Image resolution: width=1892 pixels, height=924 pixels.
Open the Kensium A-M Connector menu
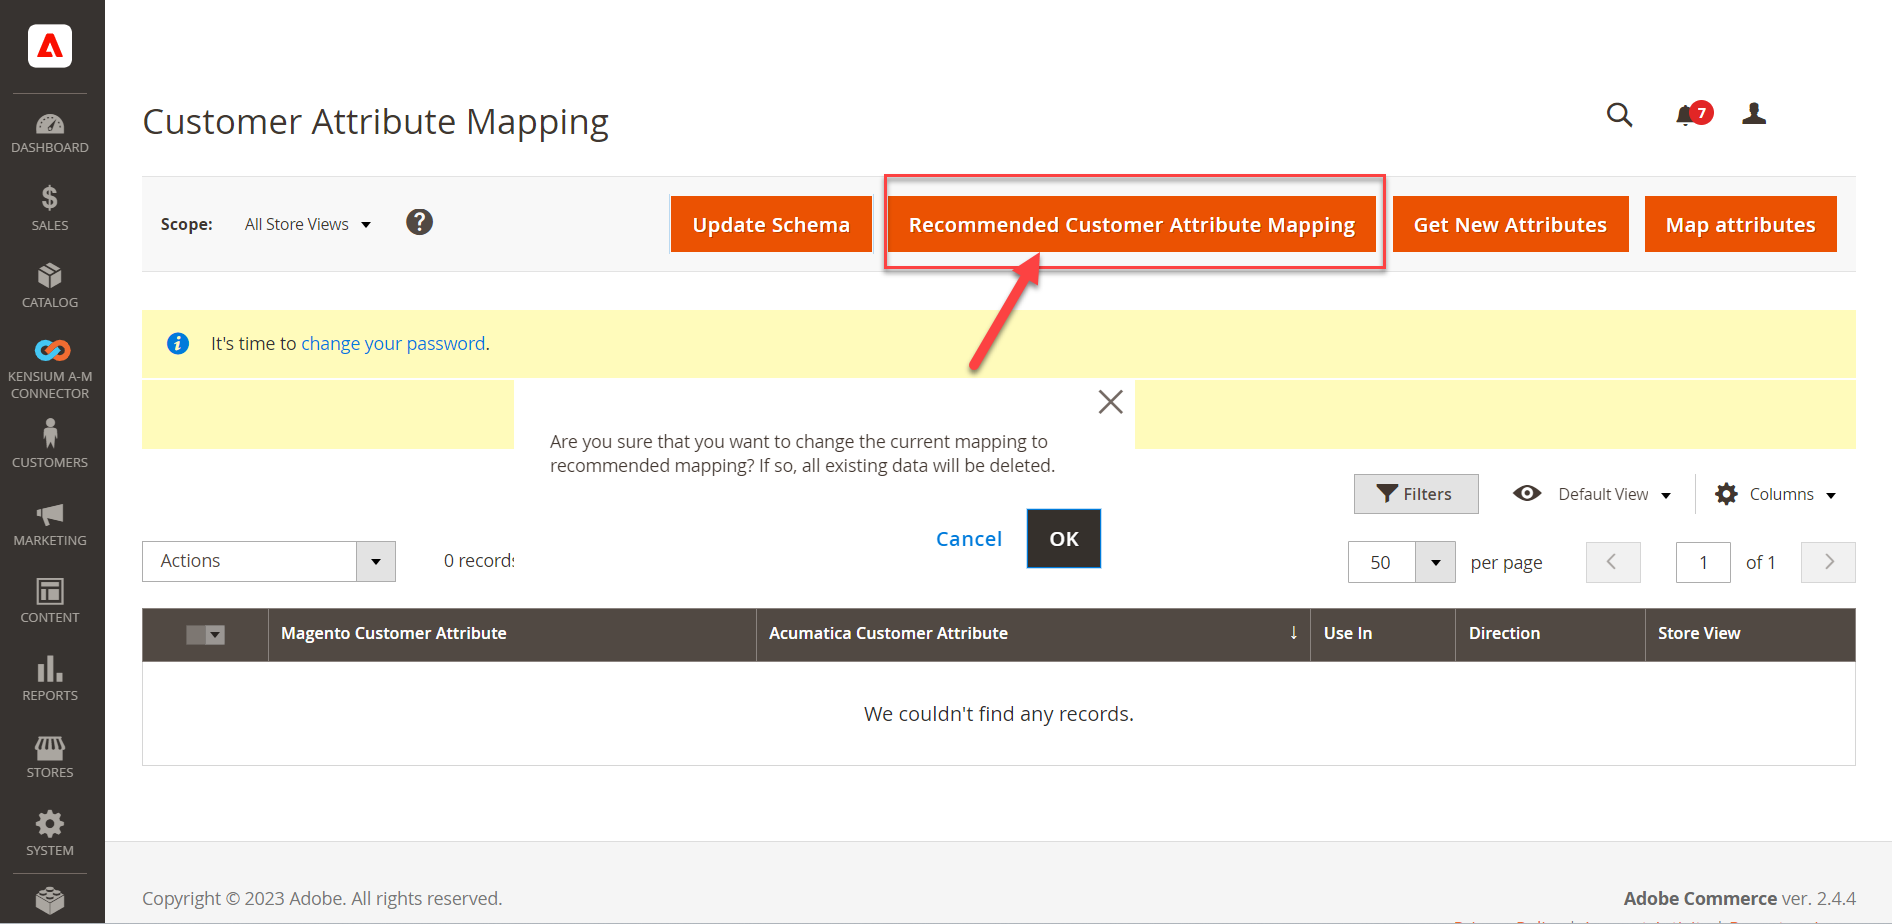50,369
